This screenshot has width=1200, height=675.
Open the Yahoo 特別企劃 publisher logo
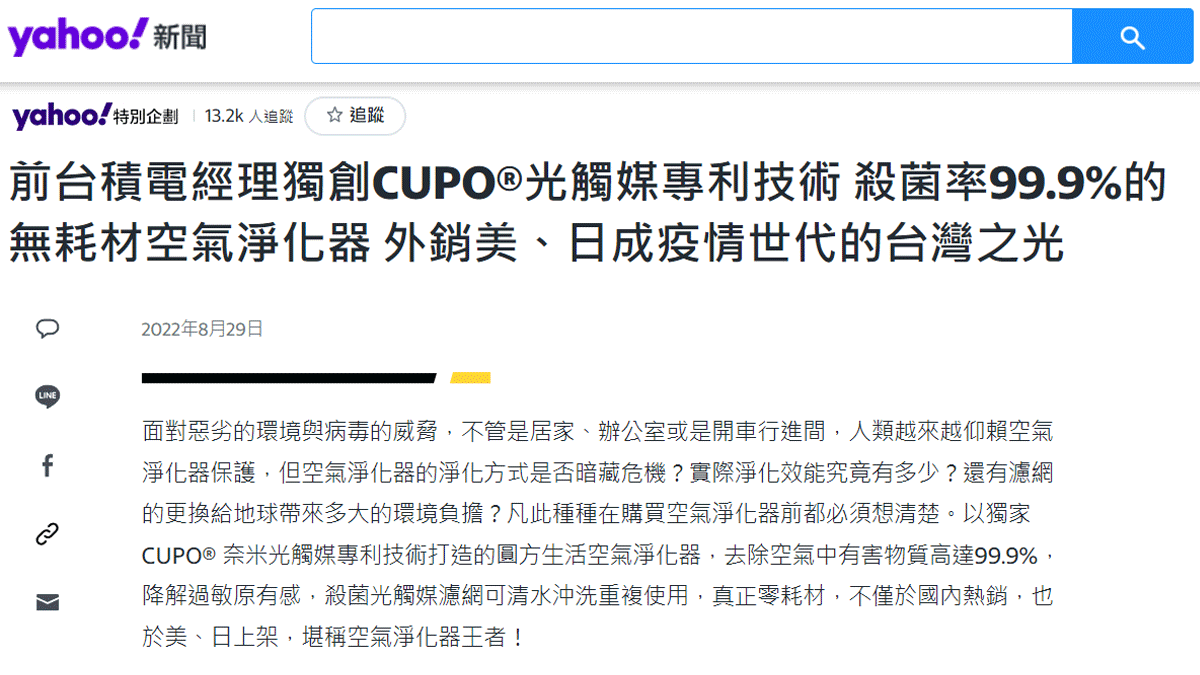(95, 116)
